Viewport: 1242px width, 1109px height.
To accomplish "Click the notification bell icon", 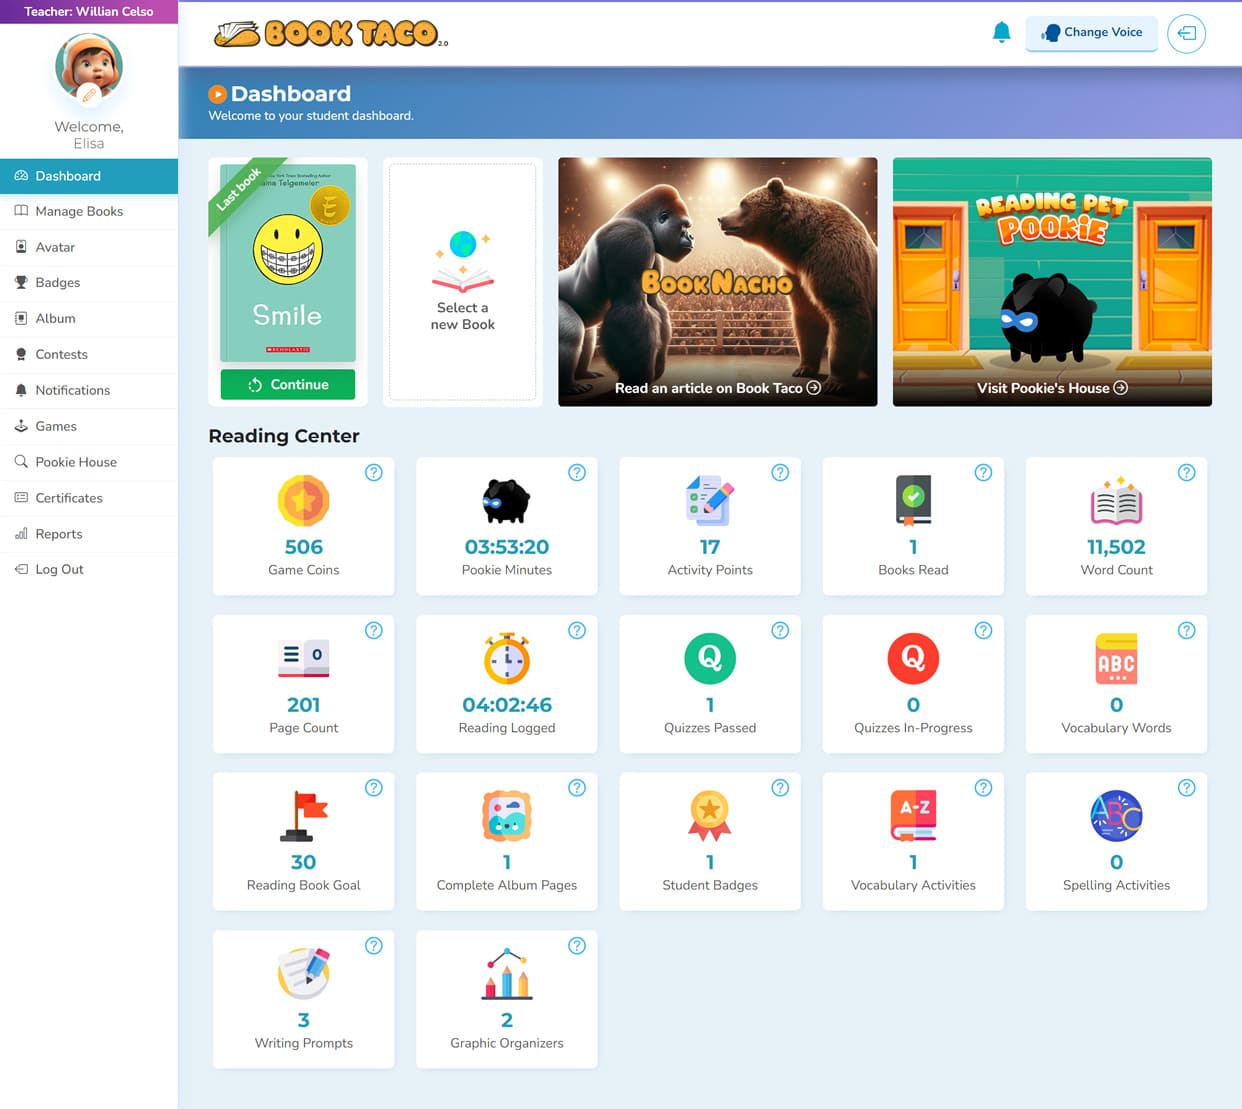I will [x=1001, y=32].
